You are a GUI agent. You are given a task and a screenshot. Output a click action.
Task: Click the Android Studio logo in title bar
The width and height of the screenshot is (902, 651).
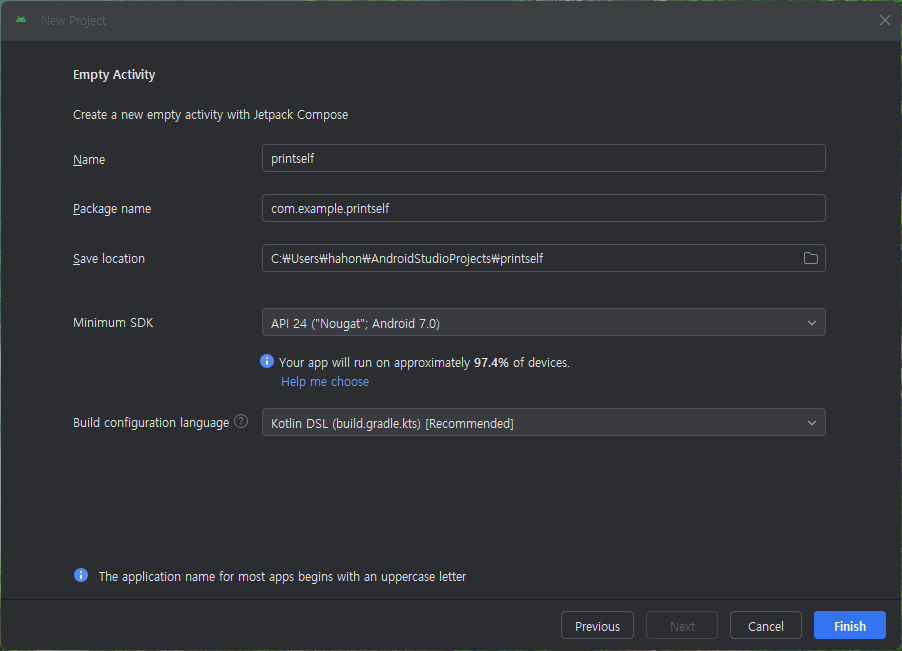click(x=21, y=20)
